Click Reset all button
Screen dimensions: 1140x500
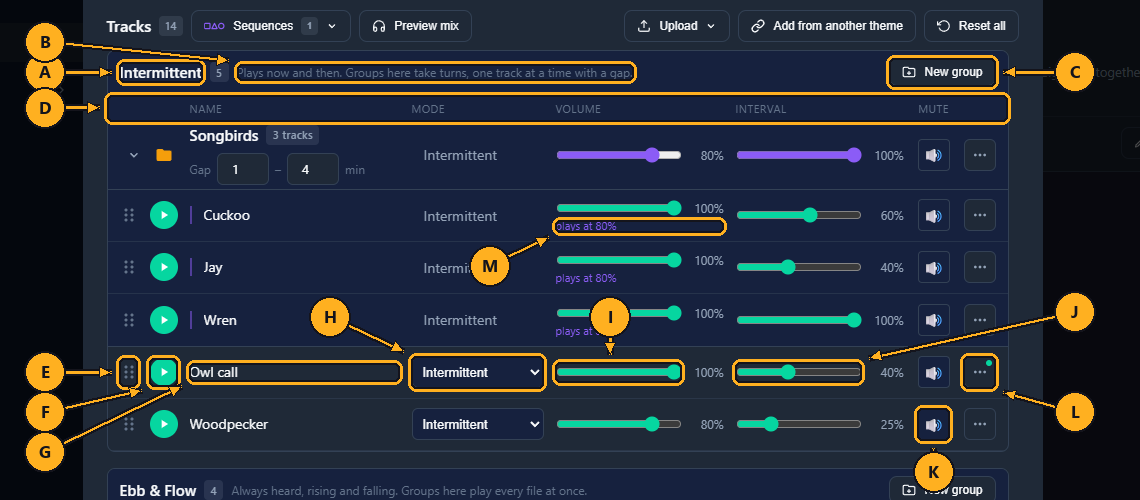(x=971, y=26)
